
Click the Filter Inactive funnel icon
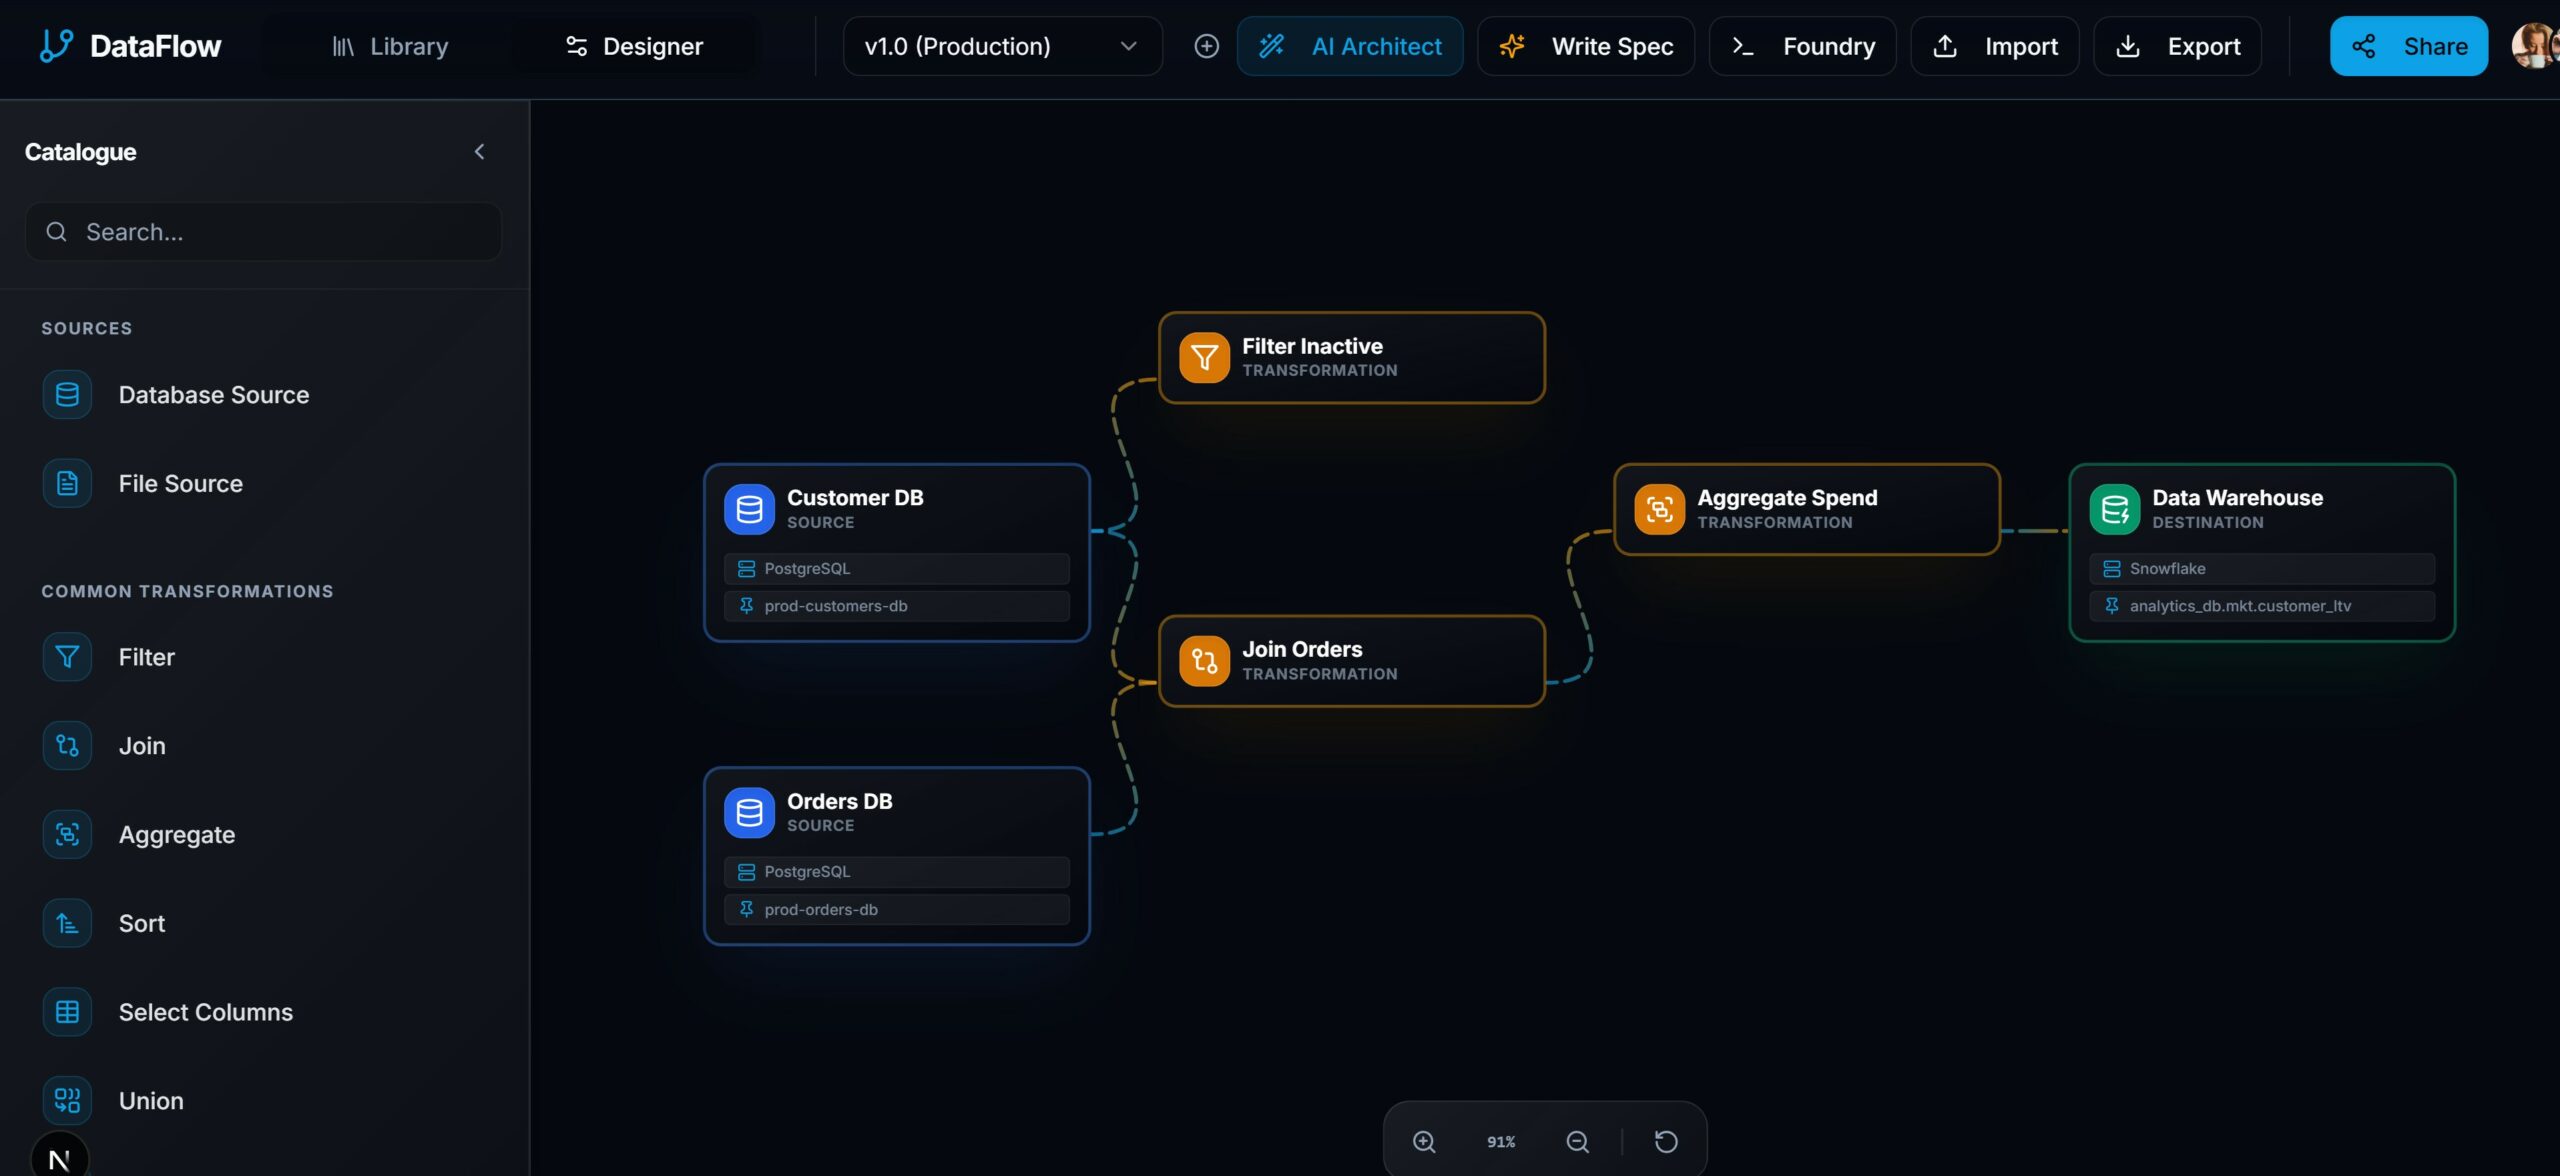pyautogui.click(x=1204, y=358)
